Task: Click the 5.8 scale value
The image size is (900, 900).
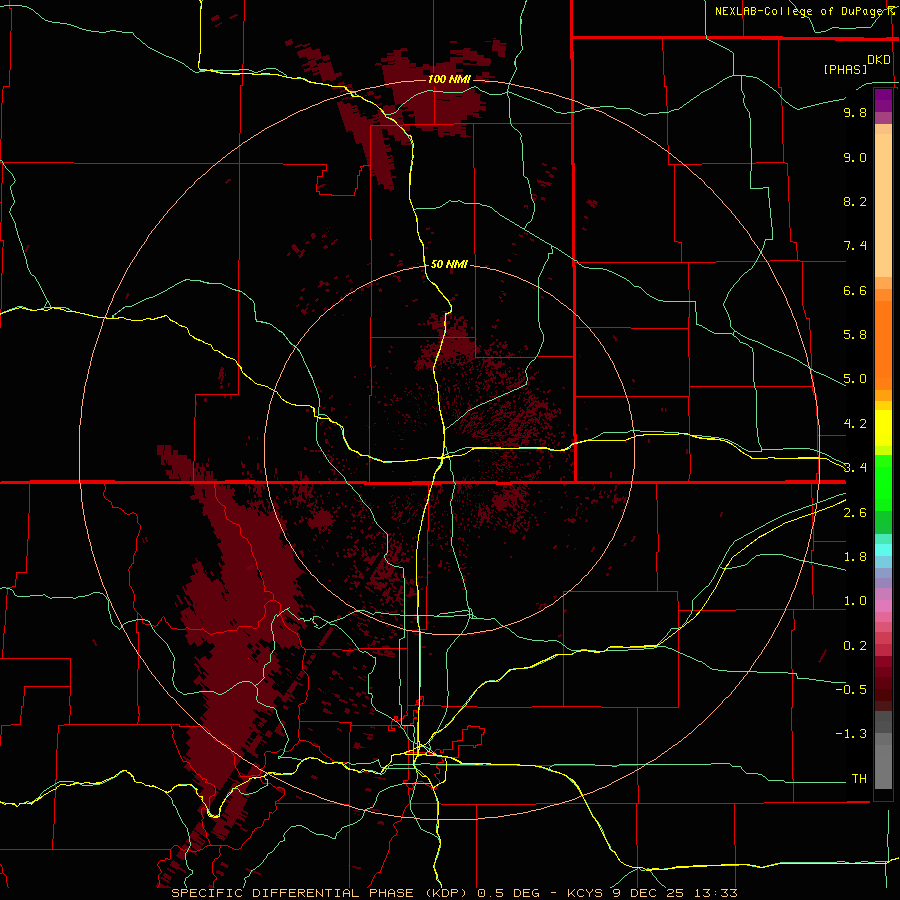Action: (855, 335)
